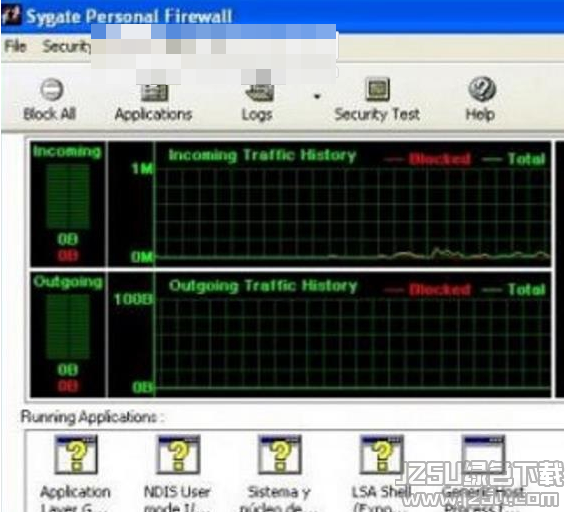Launch the Security Test toolbar icon
Screen dimensions: 565x512
(377, 89)
